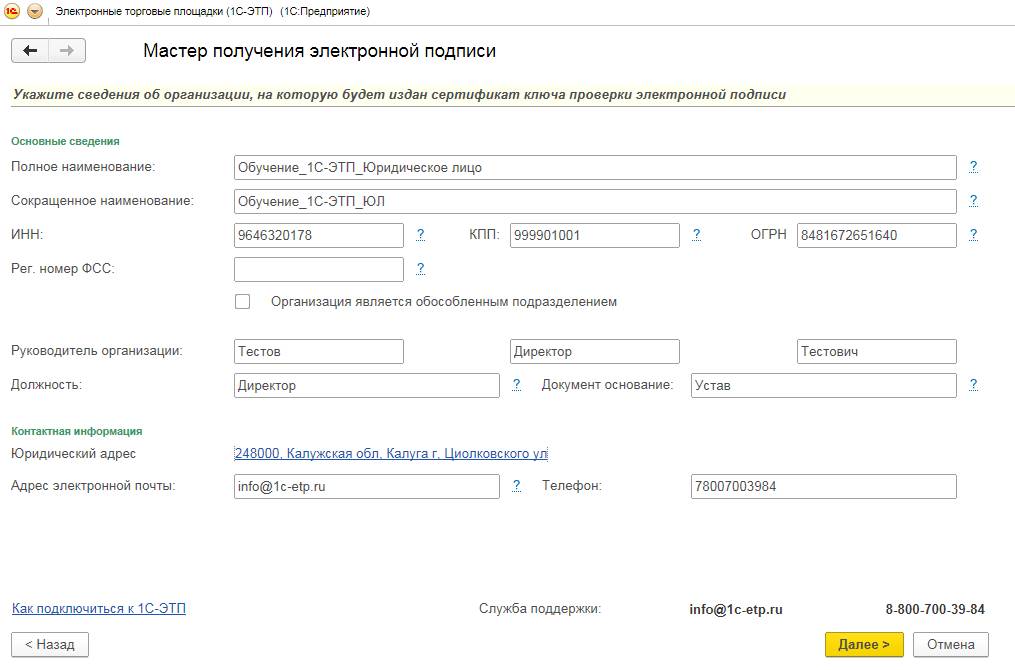1015x670 pixels.
Task: Focus the Рег. номер ФСС input field
Action: click(x=318, y=269)
